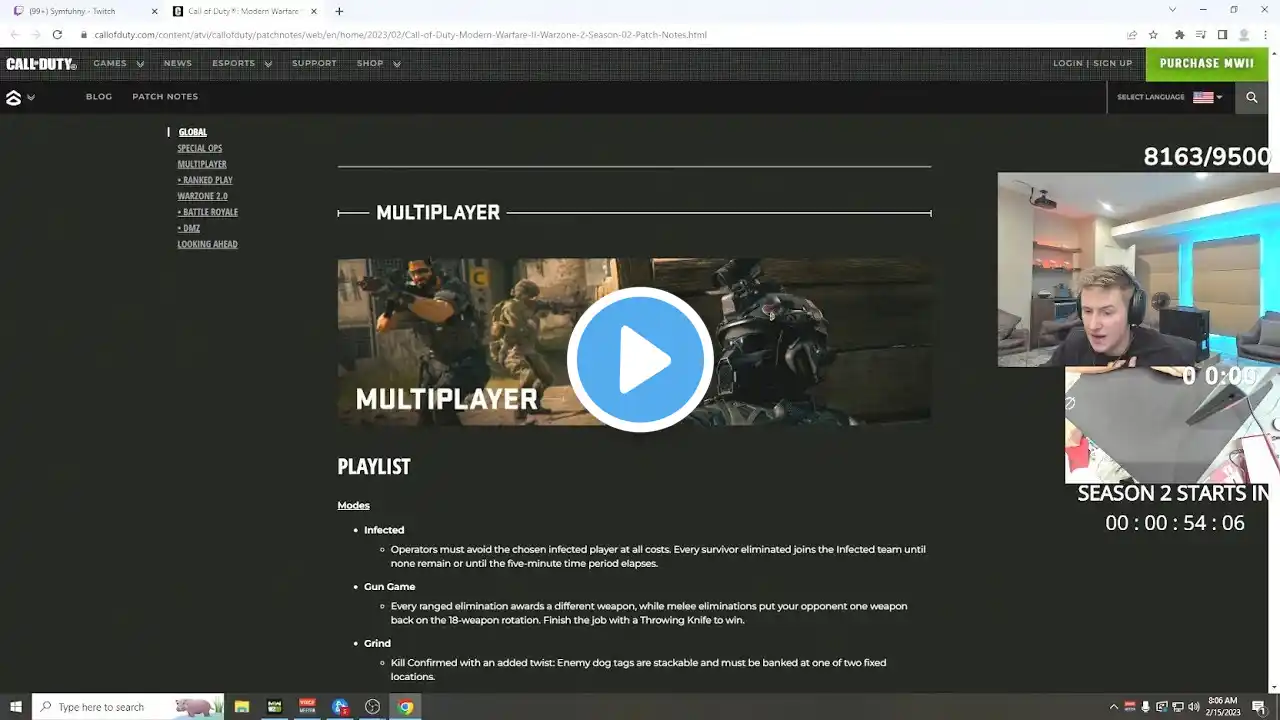Open a new browser tab
Viewport: 1280px width, 720px height.
point(339,11)
